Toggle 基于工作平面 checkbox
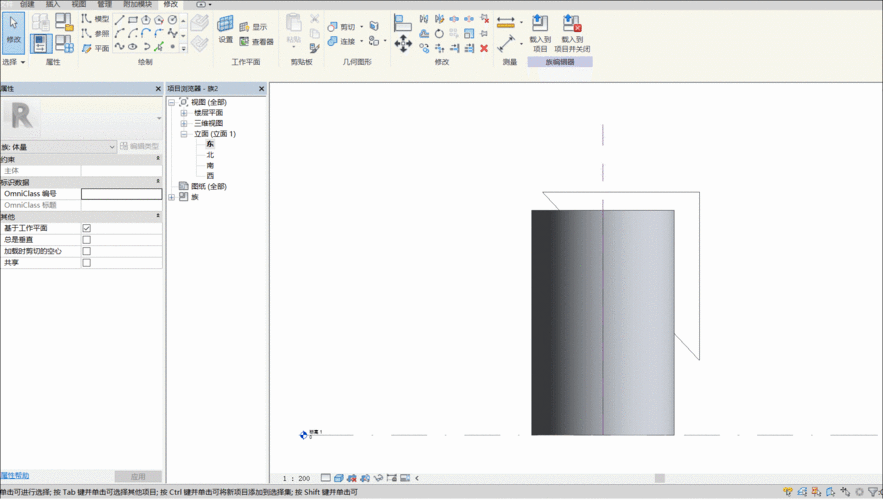The image size is (883, 500). pos(87,228)
